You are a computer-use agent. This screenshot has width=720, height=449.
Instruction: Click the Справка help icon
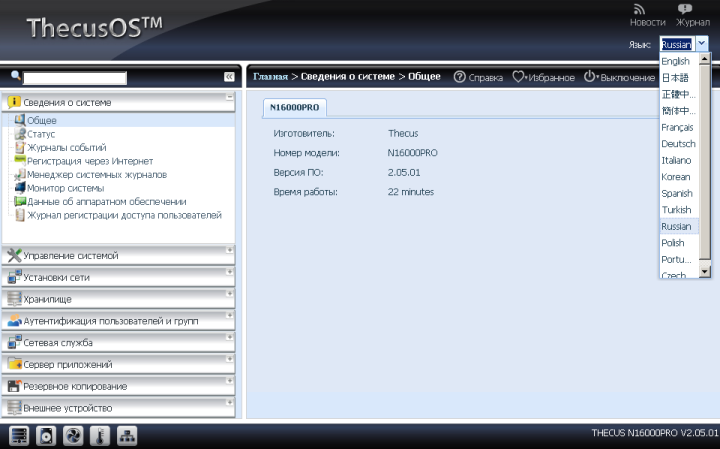point(459,77)
